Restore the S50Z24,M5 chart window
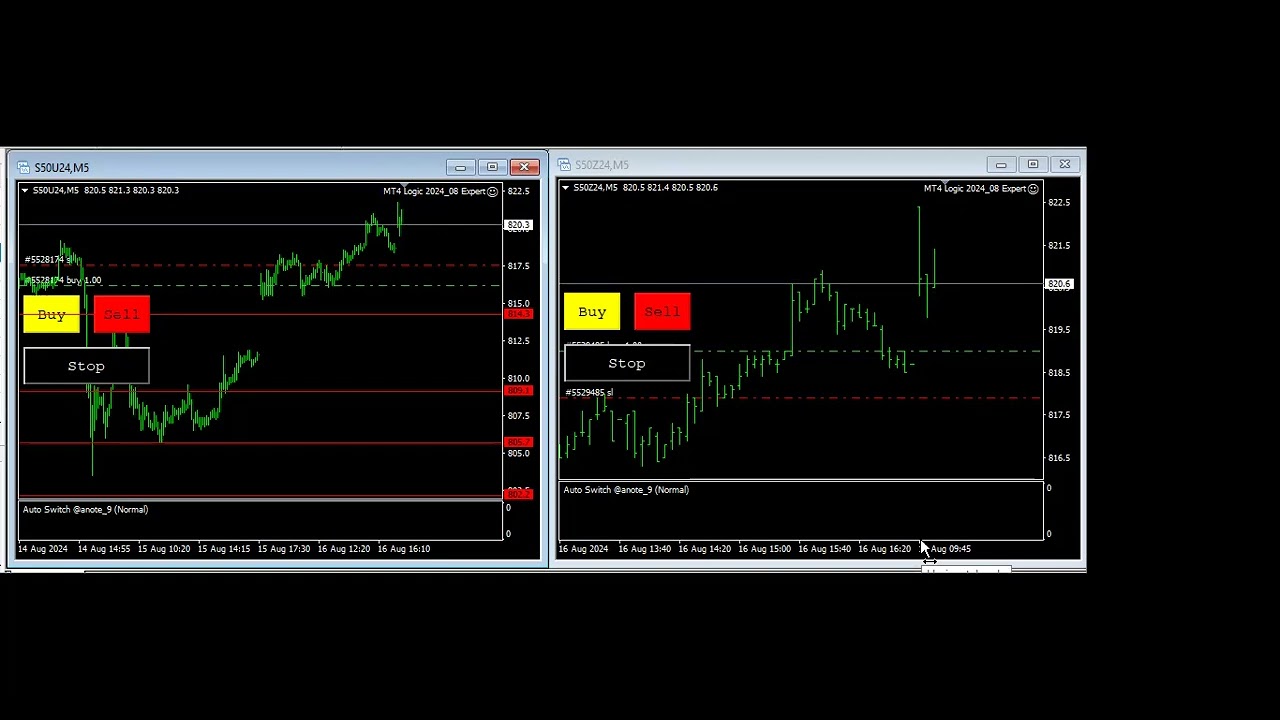Screen dimensions: 1280x720 point(1033,164)
